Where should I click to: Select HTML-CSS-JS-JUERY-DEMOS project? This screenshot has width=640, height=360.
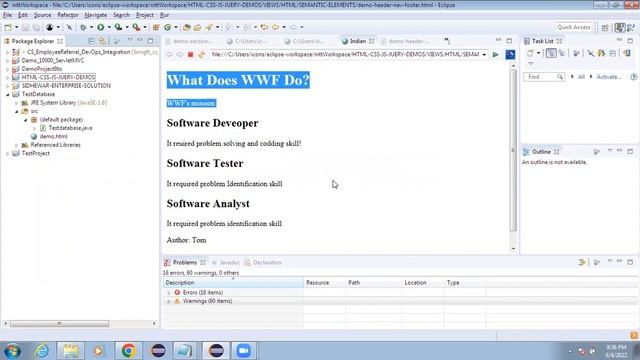point(58,77)
